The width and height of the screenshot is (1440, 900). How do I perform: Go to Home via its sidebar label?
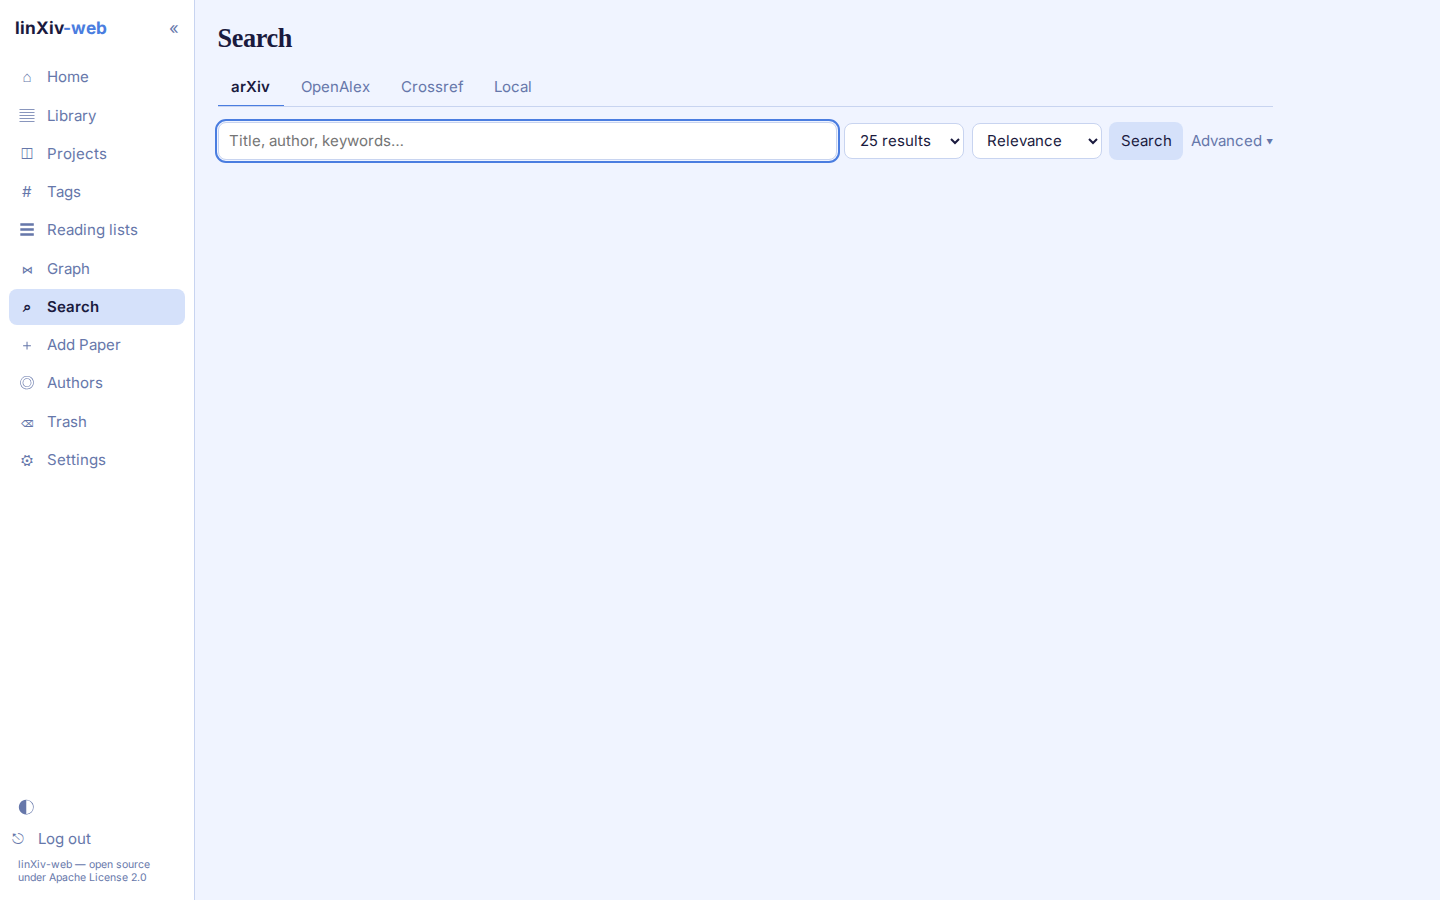pos(68,77)
